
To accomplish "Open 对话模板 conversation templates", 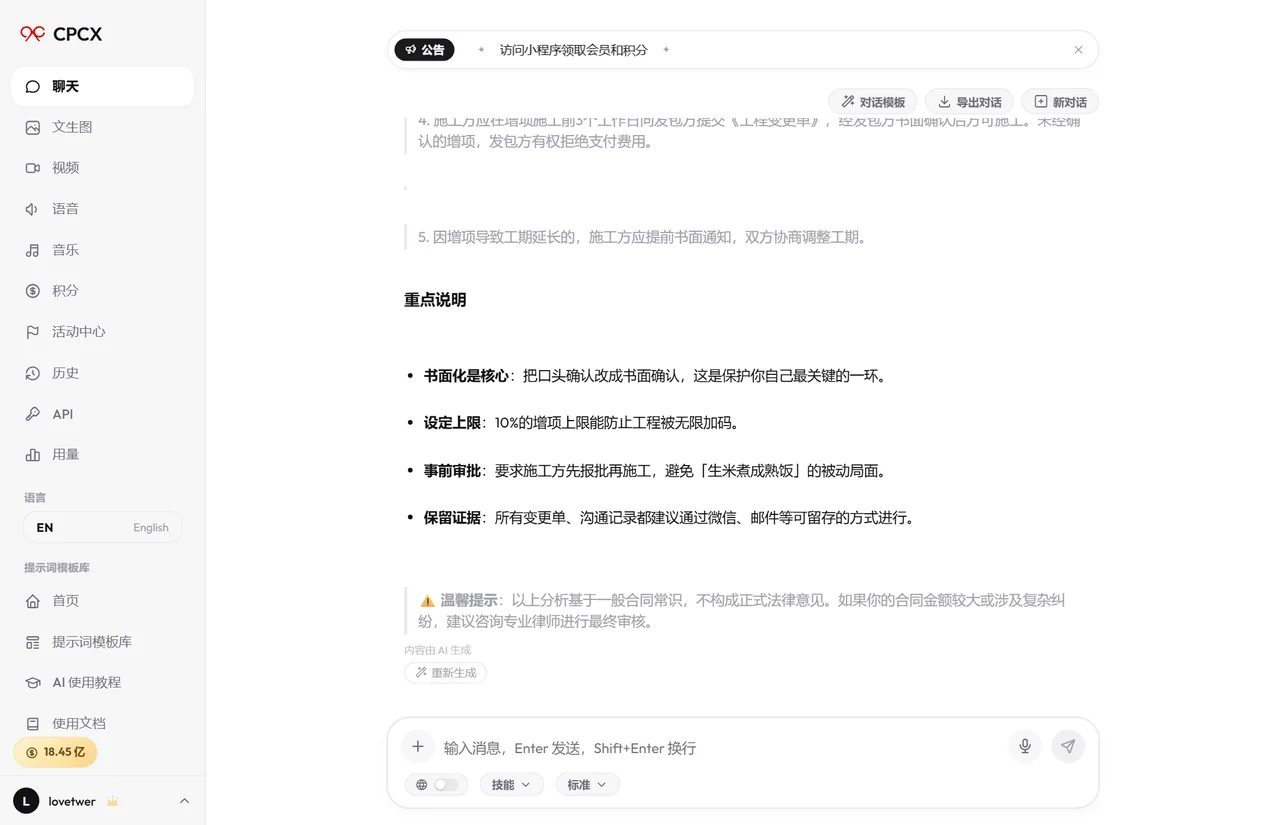I will point(873,102).
